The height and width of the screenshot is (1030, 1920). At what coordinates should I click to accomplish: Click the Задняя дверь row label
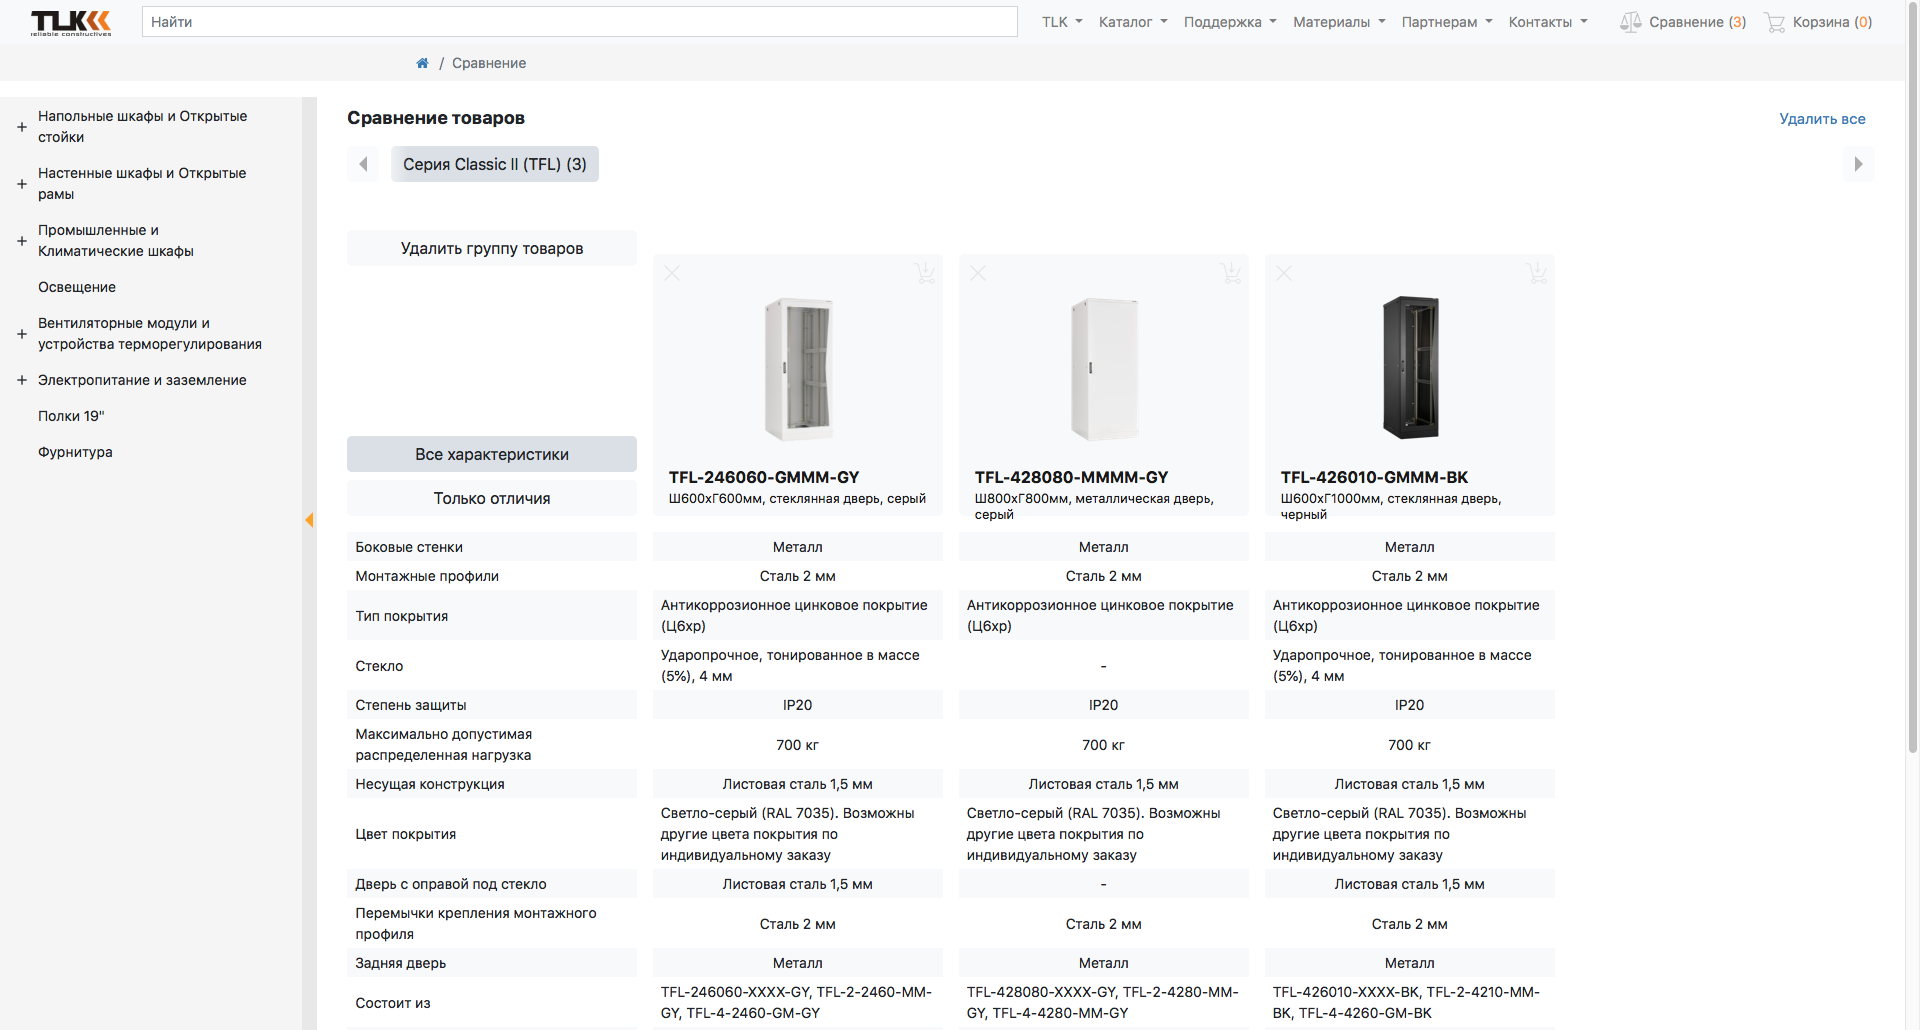[400, 963]
